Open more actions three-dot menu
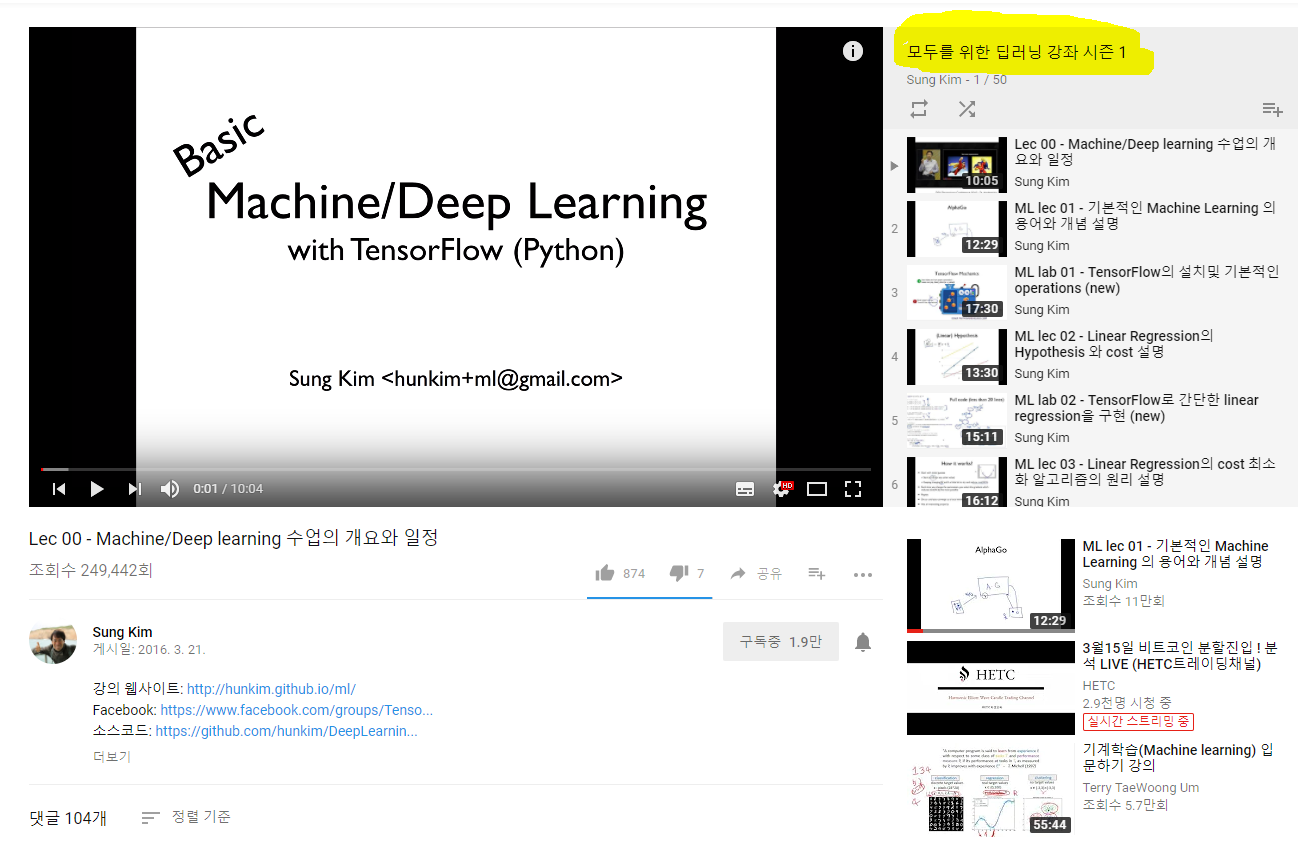Screen dimensions: 1298x843 (863, 574)
